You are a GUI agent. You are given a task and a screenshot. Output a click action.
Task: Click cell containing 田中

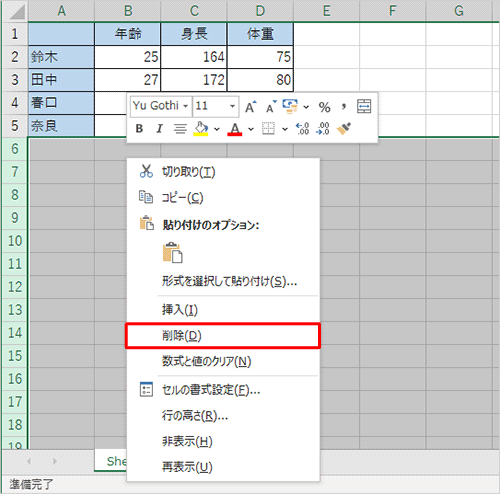tap(61, 80)
